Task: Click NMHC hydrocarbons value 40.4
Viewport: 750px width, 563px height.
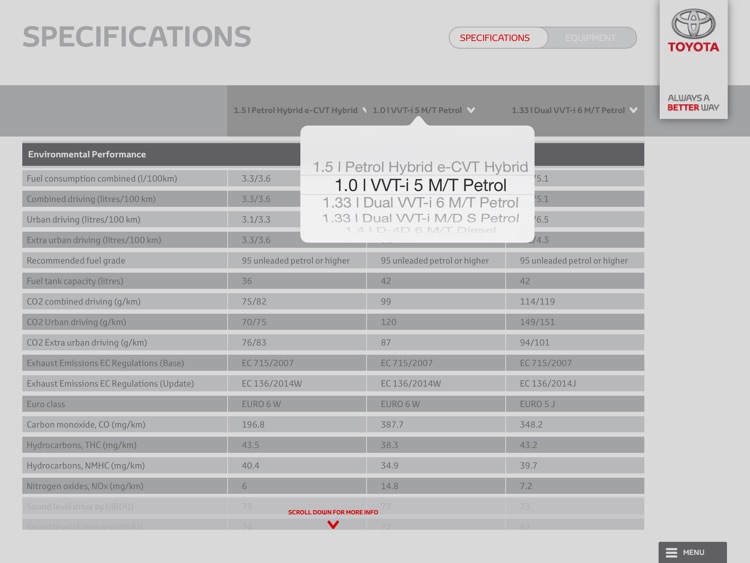Action: (x=251, y=466)
